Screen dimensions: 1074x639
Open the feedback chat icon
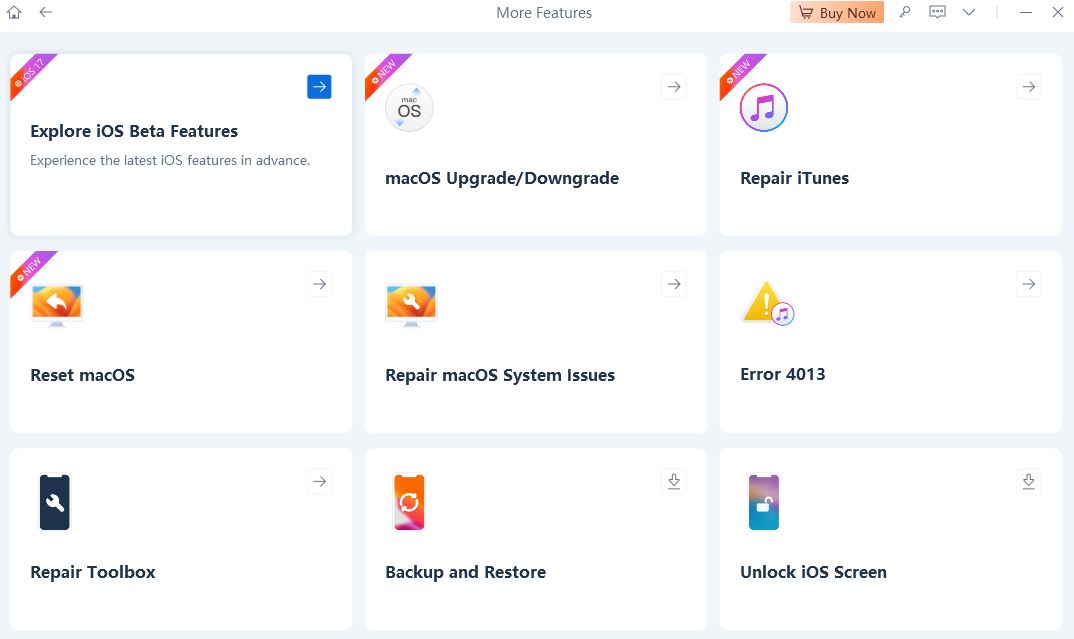(937, 12)
